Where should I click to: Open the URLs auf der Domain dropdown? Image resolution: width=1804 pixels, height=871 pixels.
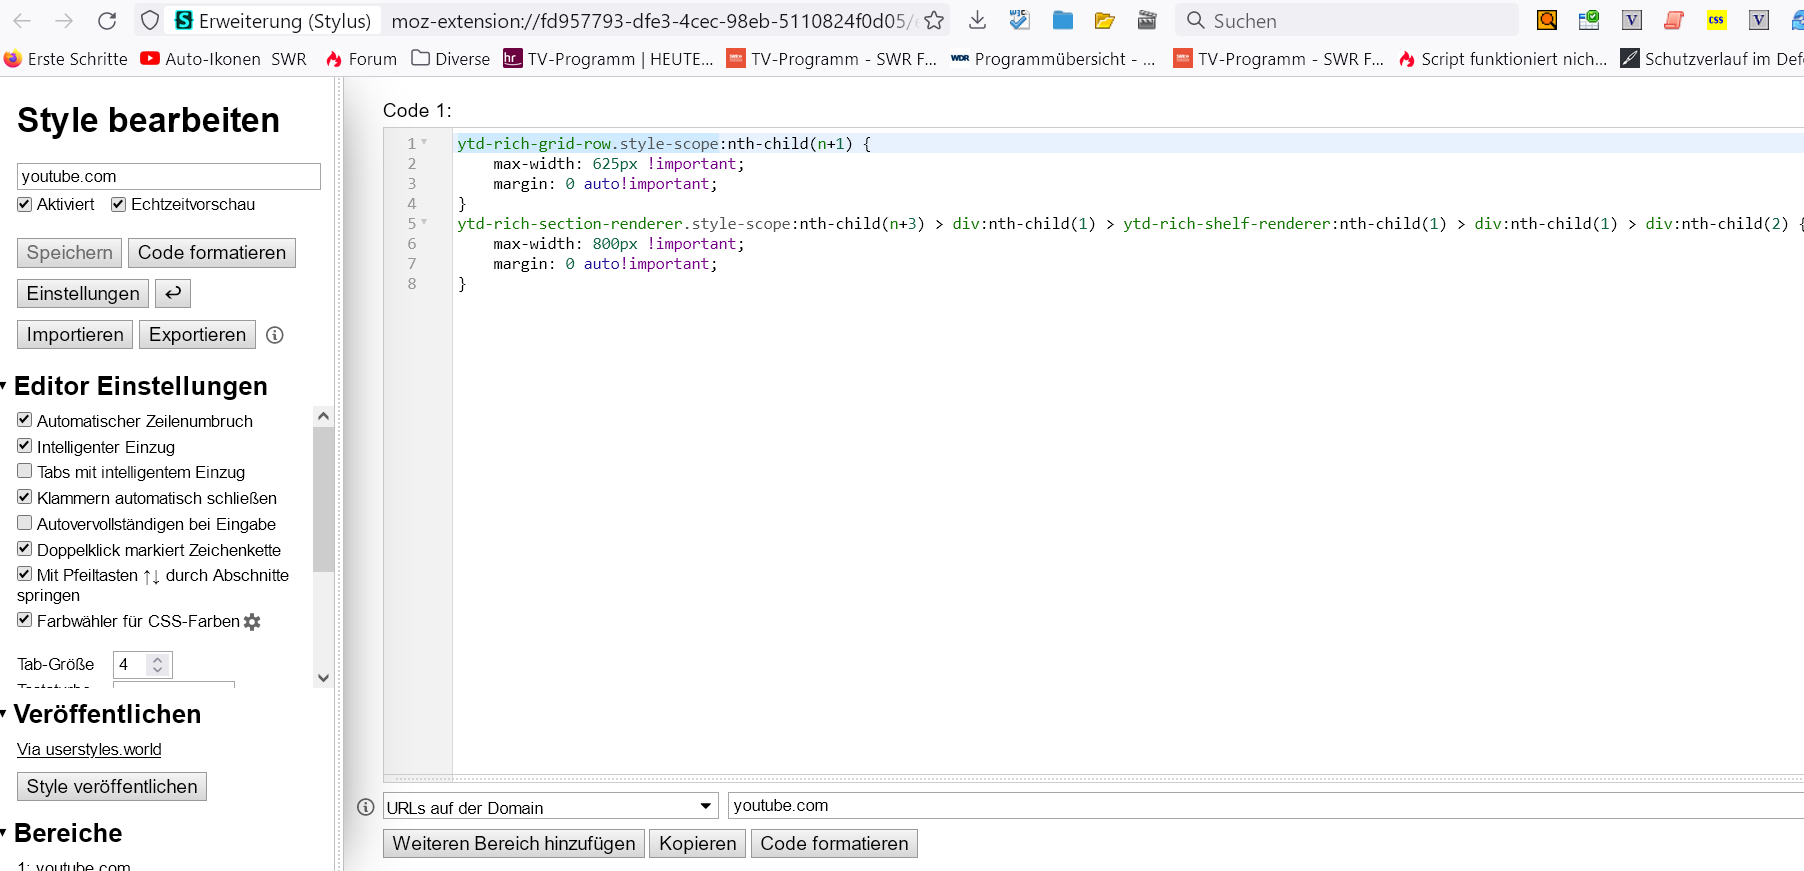pos(550,806)
